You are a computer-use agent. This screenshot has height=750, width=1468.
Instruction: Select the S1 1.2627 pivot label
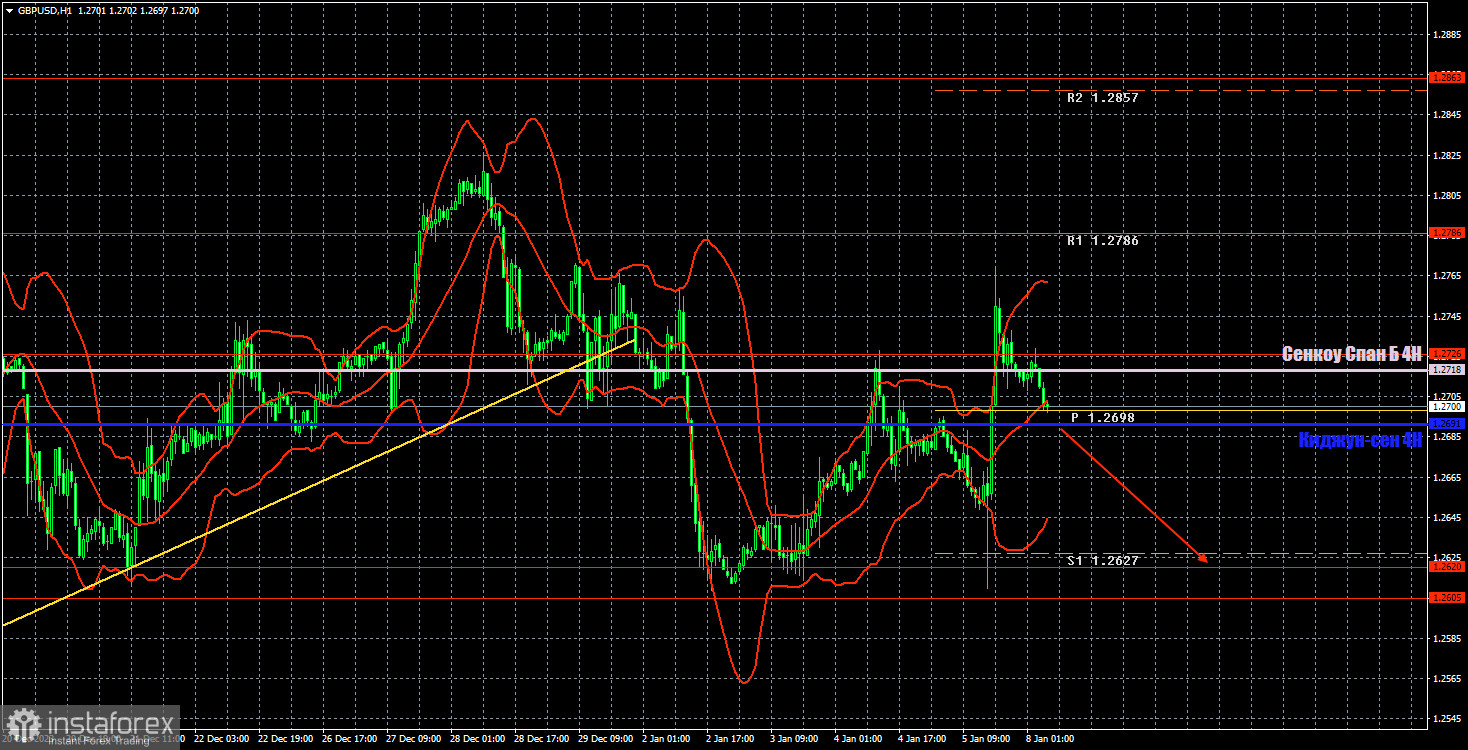point(1102,561)
